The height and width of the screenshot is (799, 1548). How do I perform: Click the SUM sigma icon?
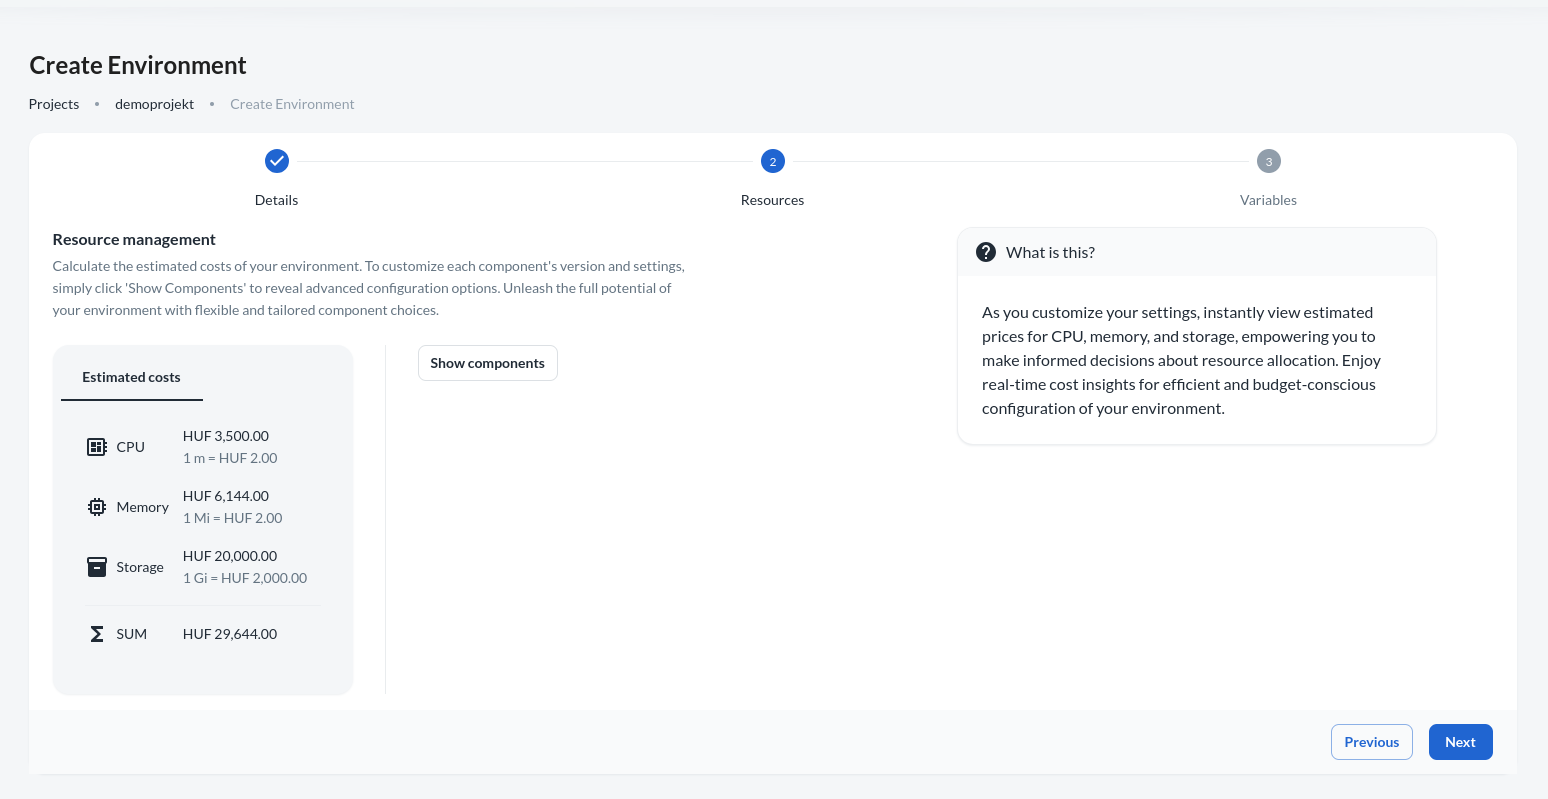pos(96,634)
